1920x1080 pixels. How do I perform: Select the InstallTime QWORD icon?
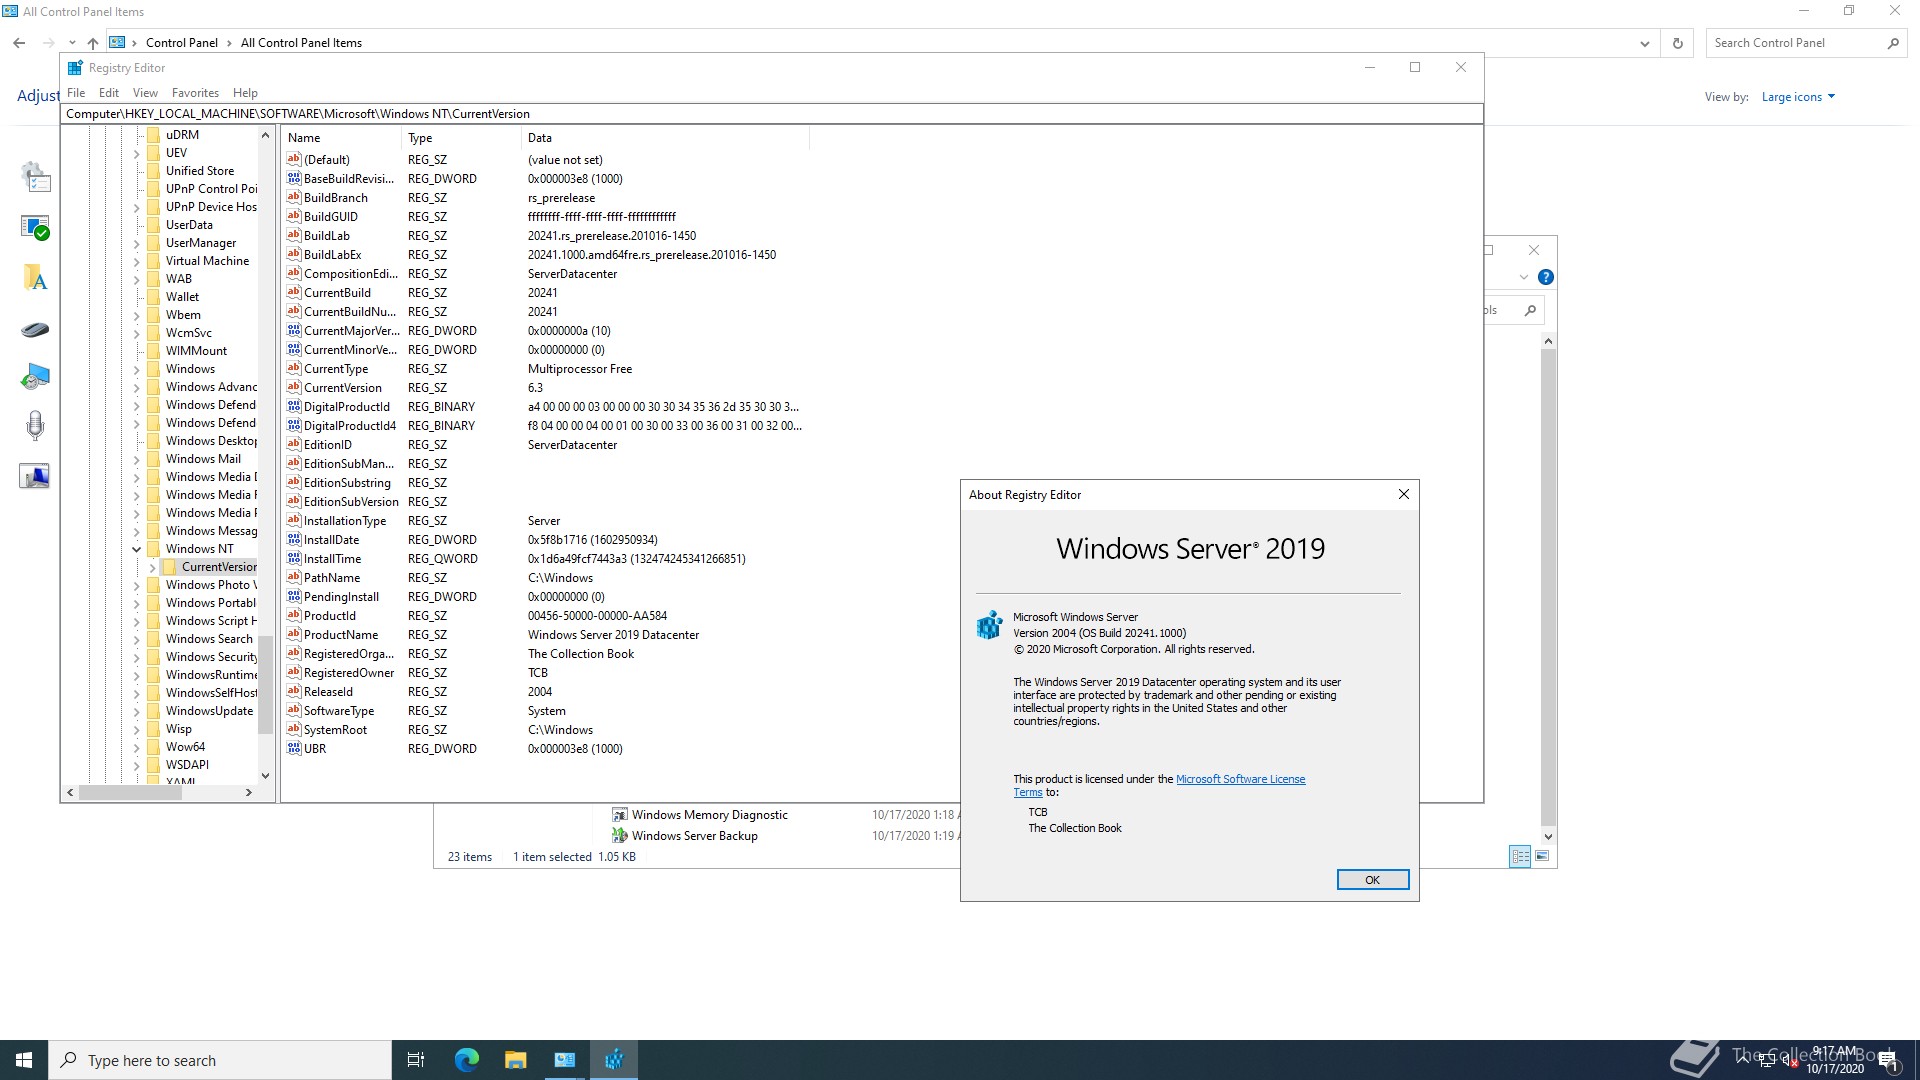coord(294,558)
